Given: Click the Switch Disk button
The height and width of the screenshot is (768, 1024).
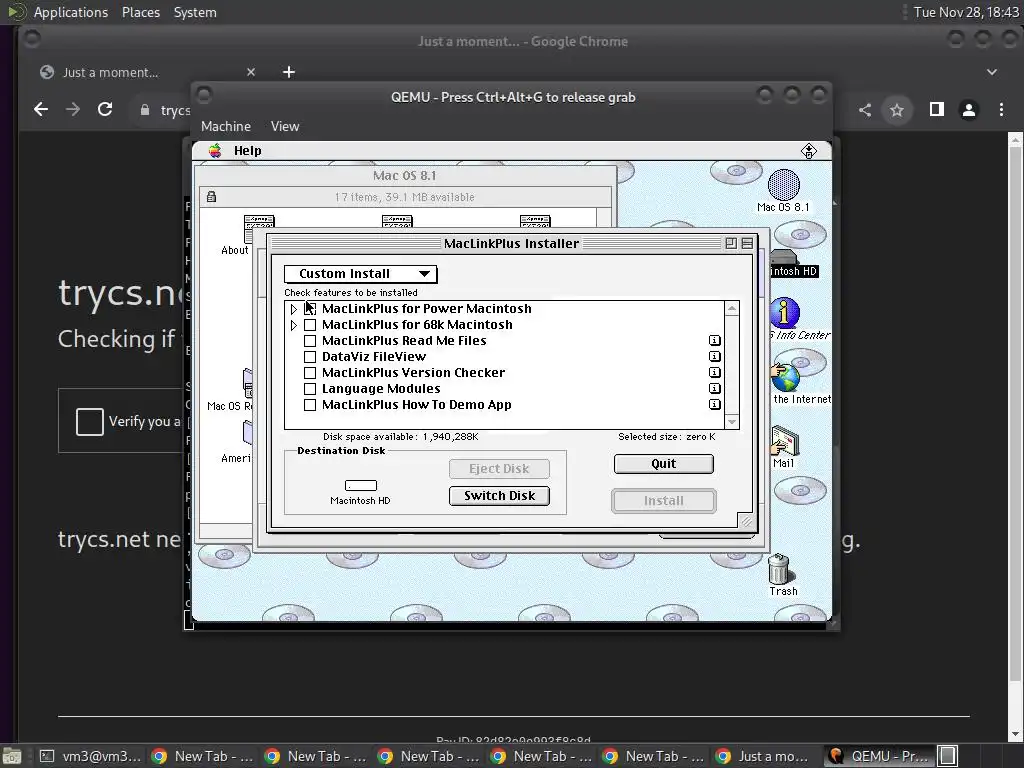Looking at the screenshot, I should (x=499, y=496).
